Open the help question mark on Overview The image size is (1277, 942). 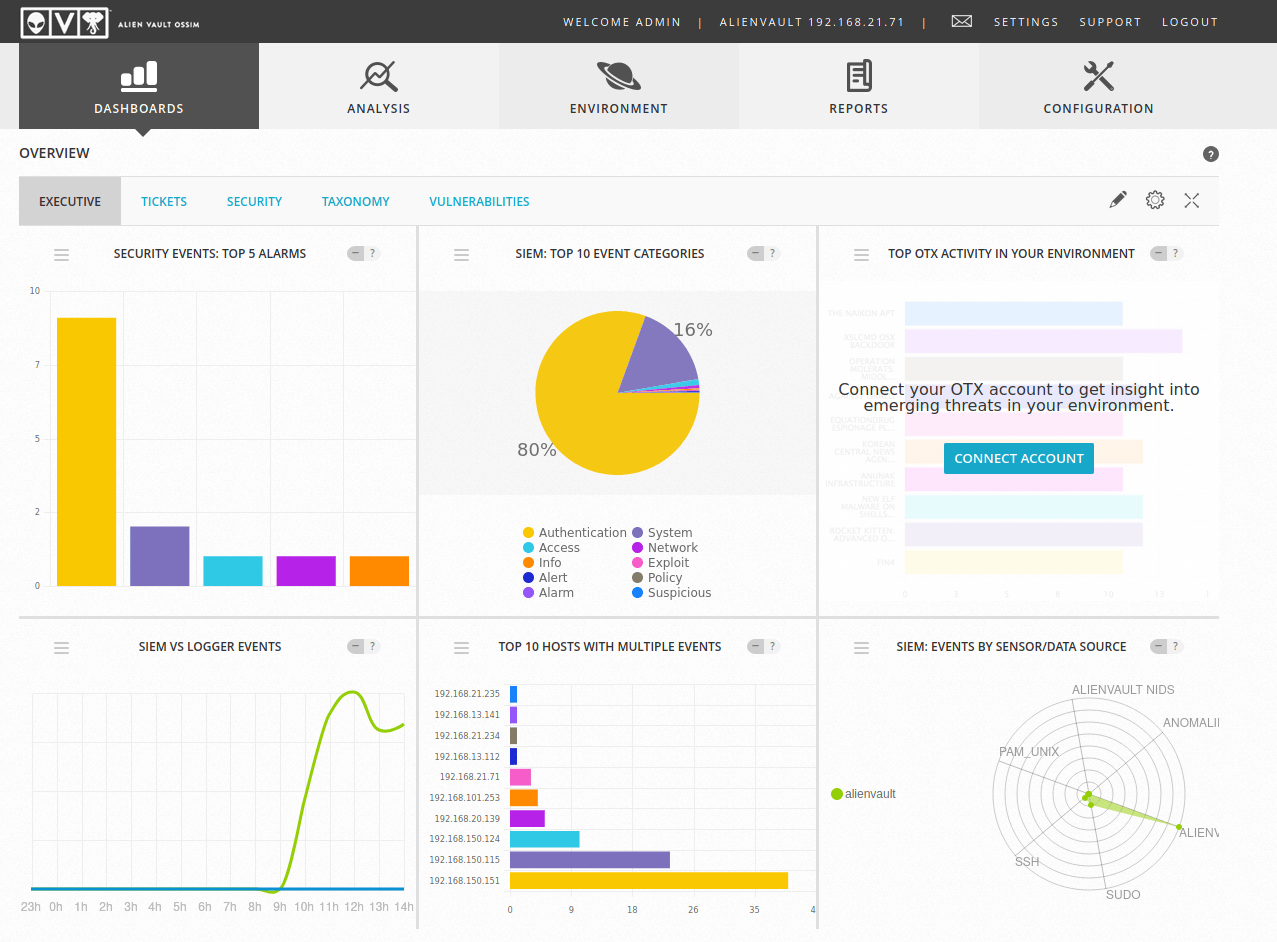[x=1210, y=154]
